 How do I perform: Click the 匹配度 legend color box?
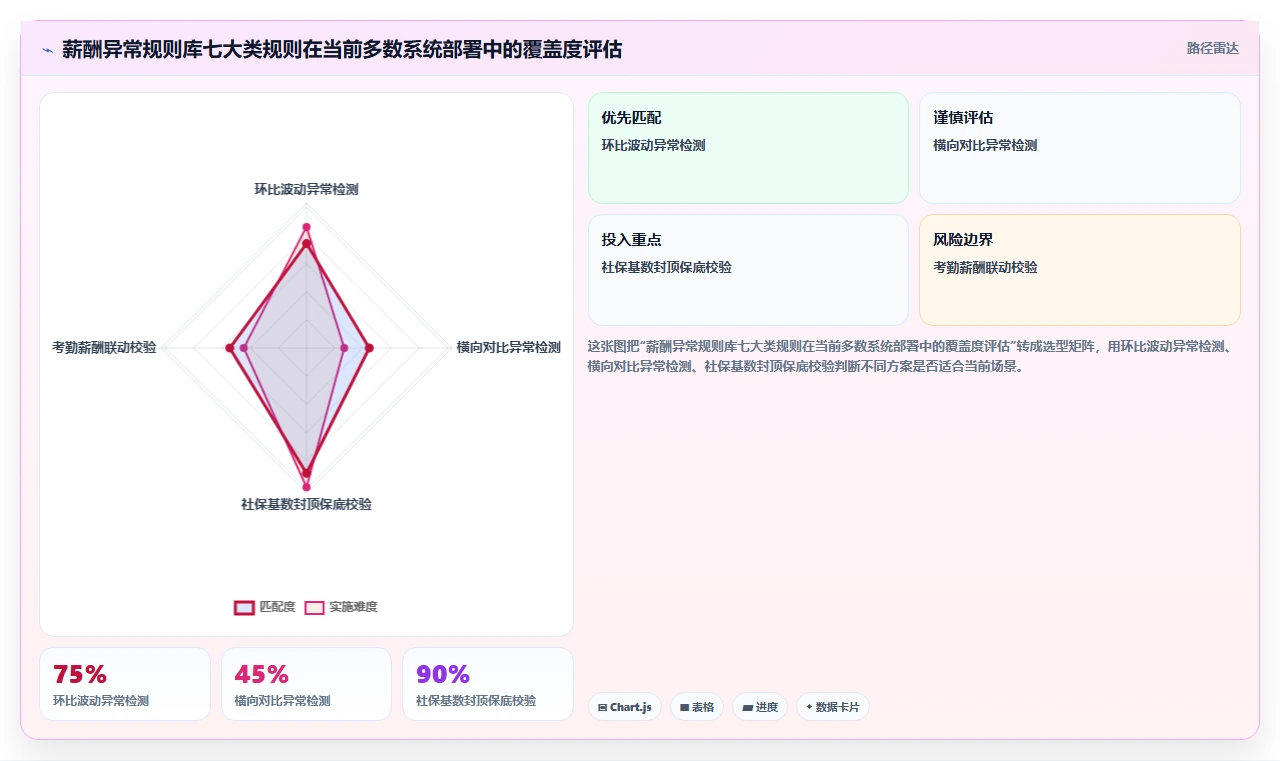click(x=244, y=607)
